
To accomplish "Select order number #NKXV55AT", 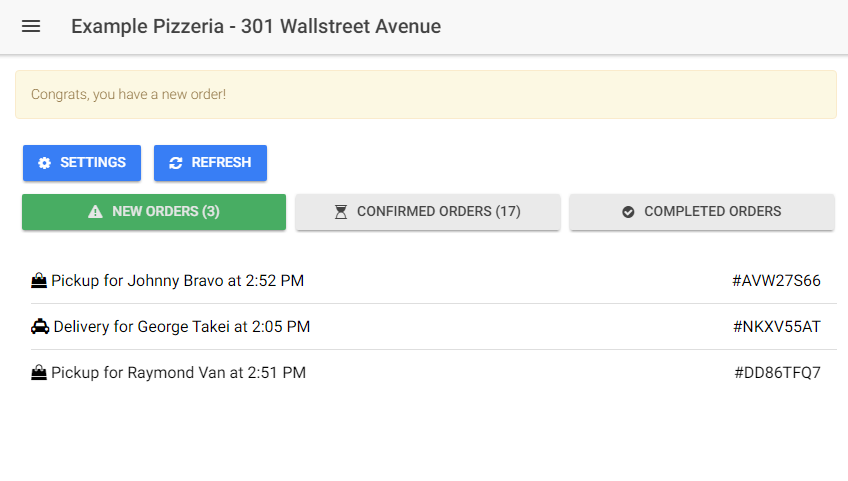I will (776, 327).
